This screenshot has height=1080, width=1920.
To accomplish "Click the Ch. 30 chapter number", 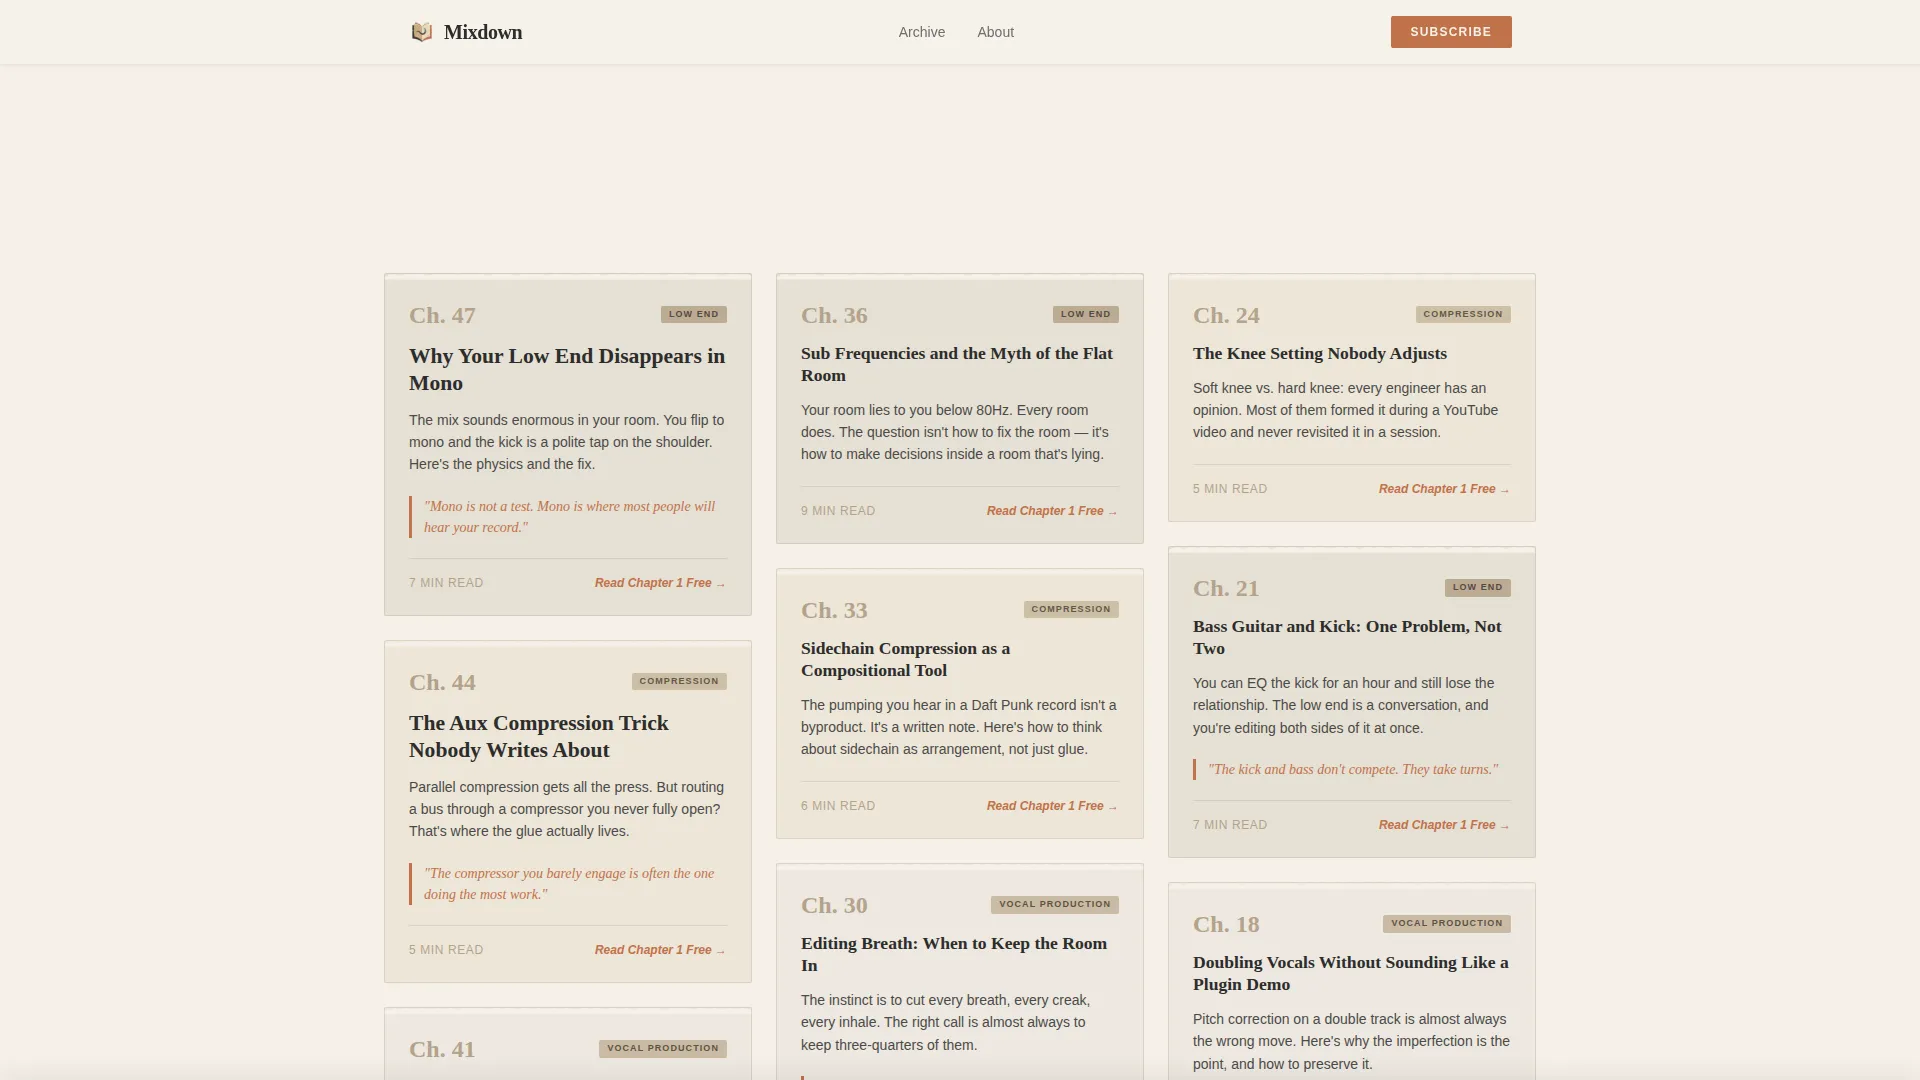I will click(x=834, y=905).
